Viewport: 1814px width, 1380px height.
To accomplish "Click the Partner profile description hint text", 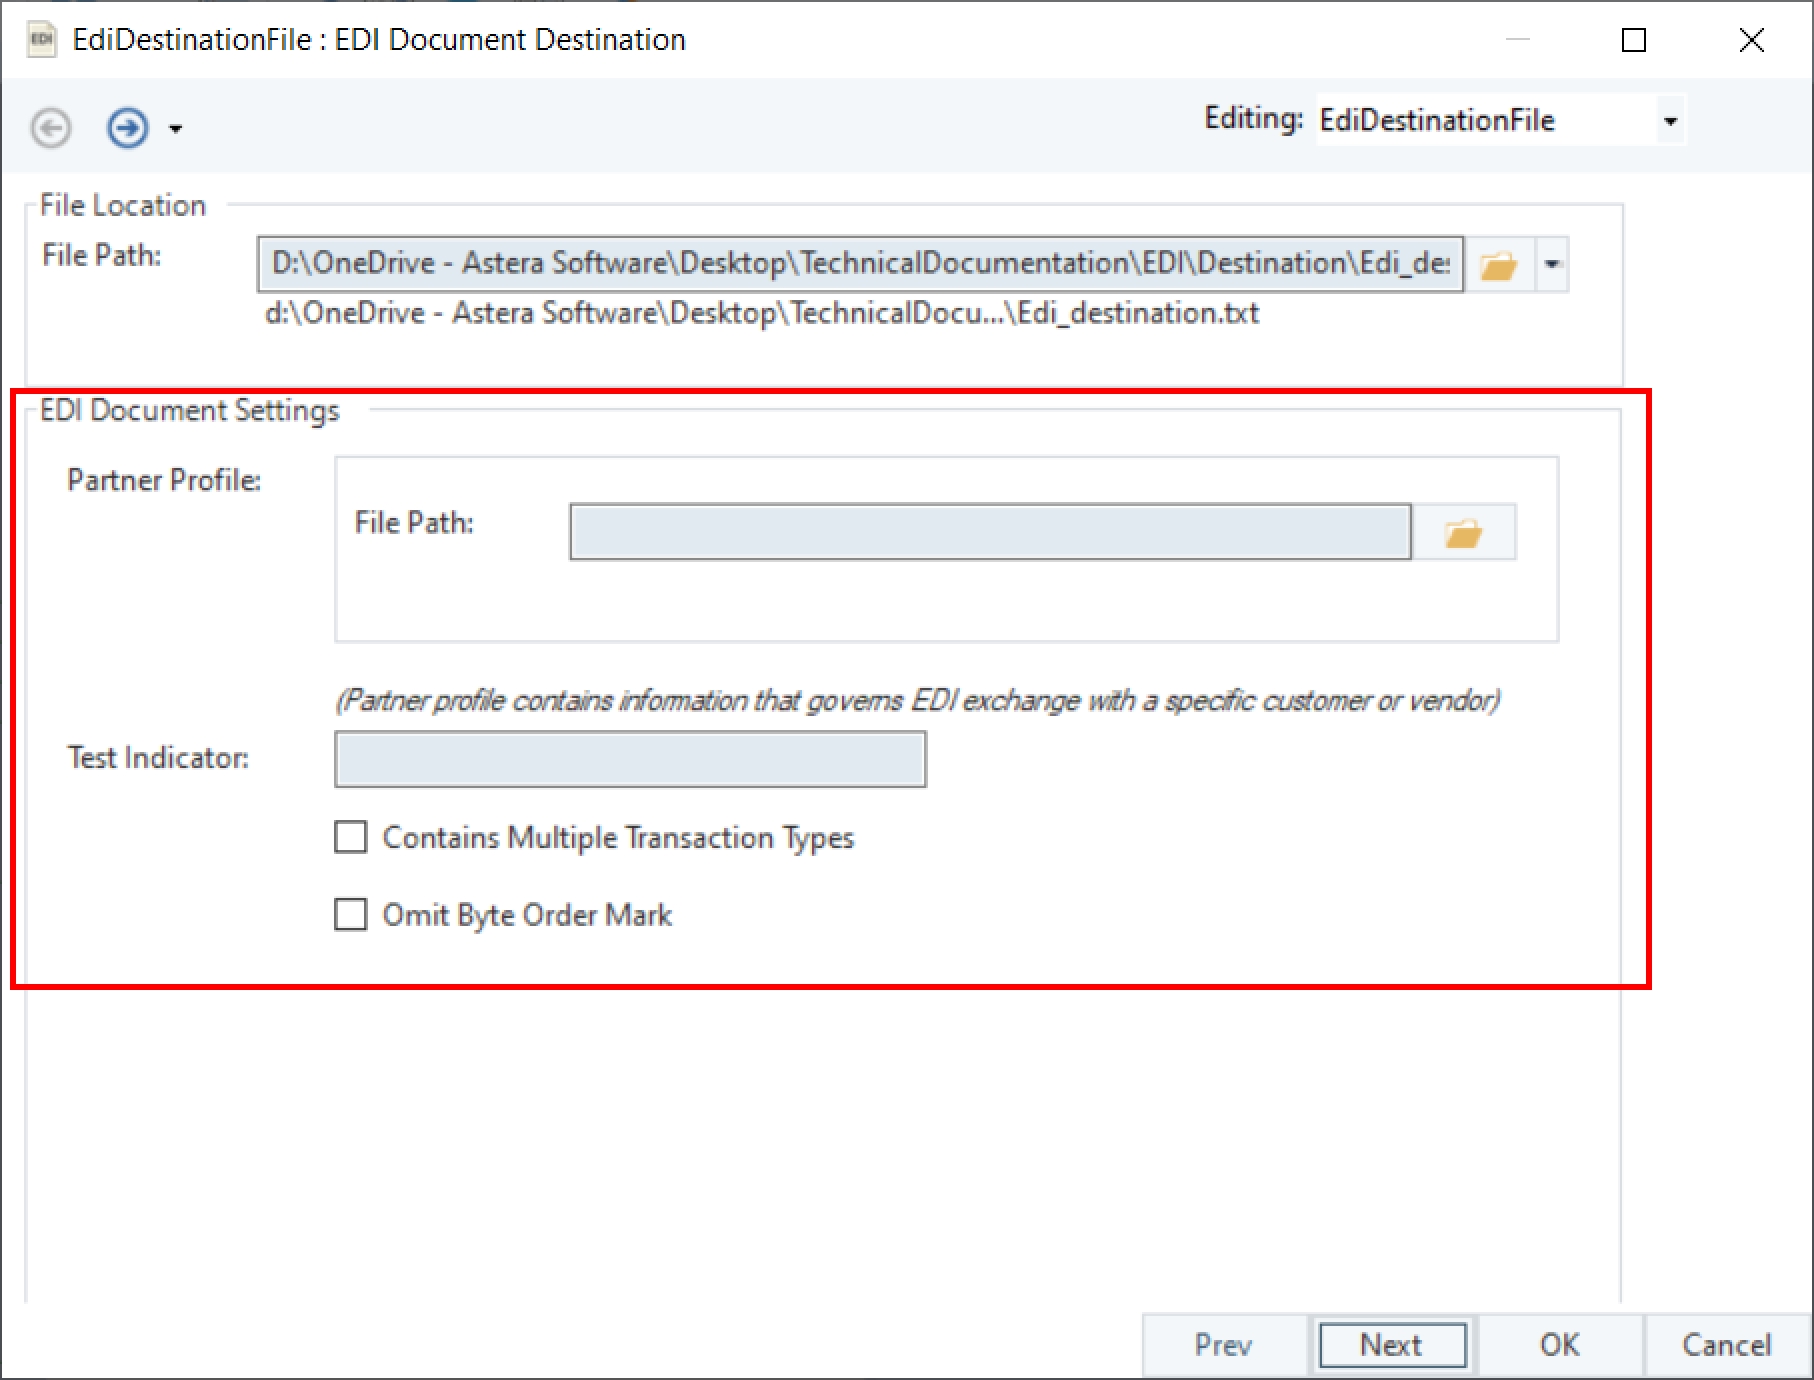I will coord(918,700).
